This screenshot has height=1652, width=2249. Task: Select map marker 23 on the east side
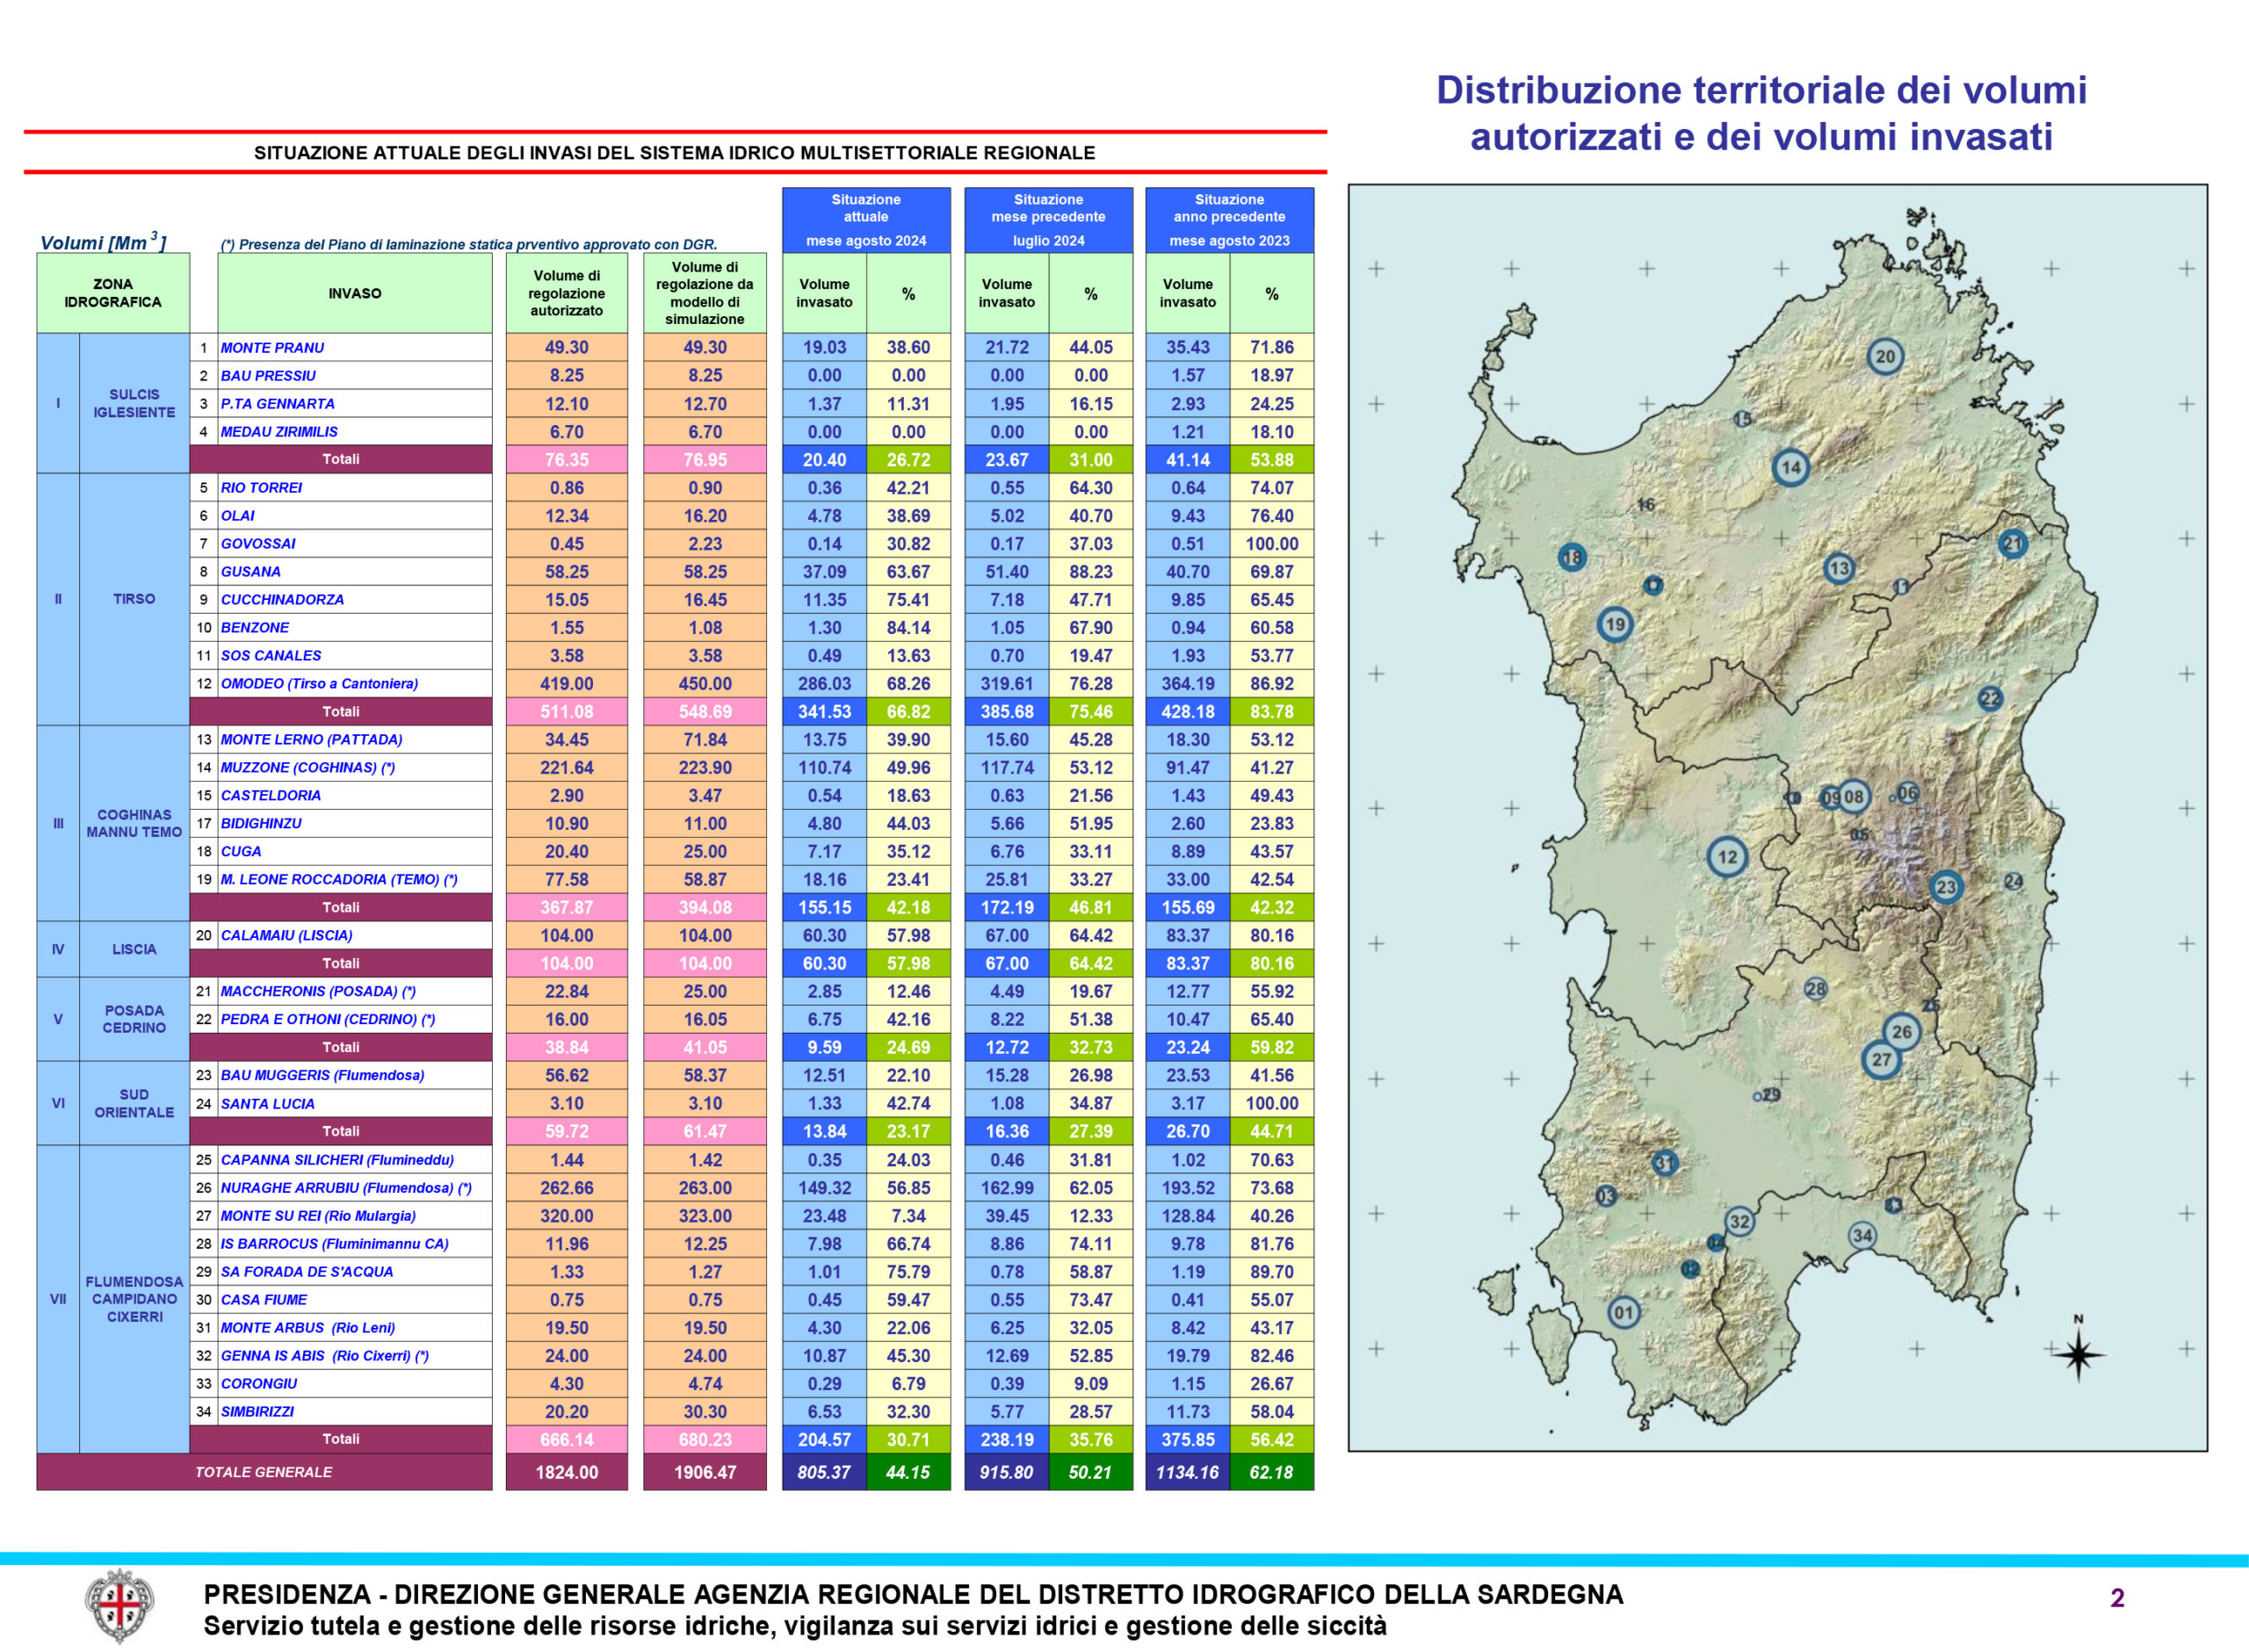coord(1945,887)
